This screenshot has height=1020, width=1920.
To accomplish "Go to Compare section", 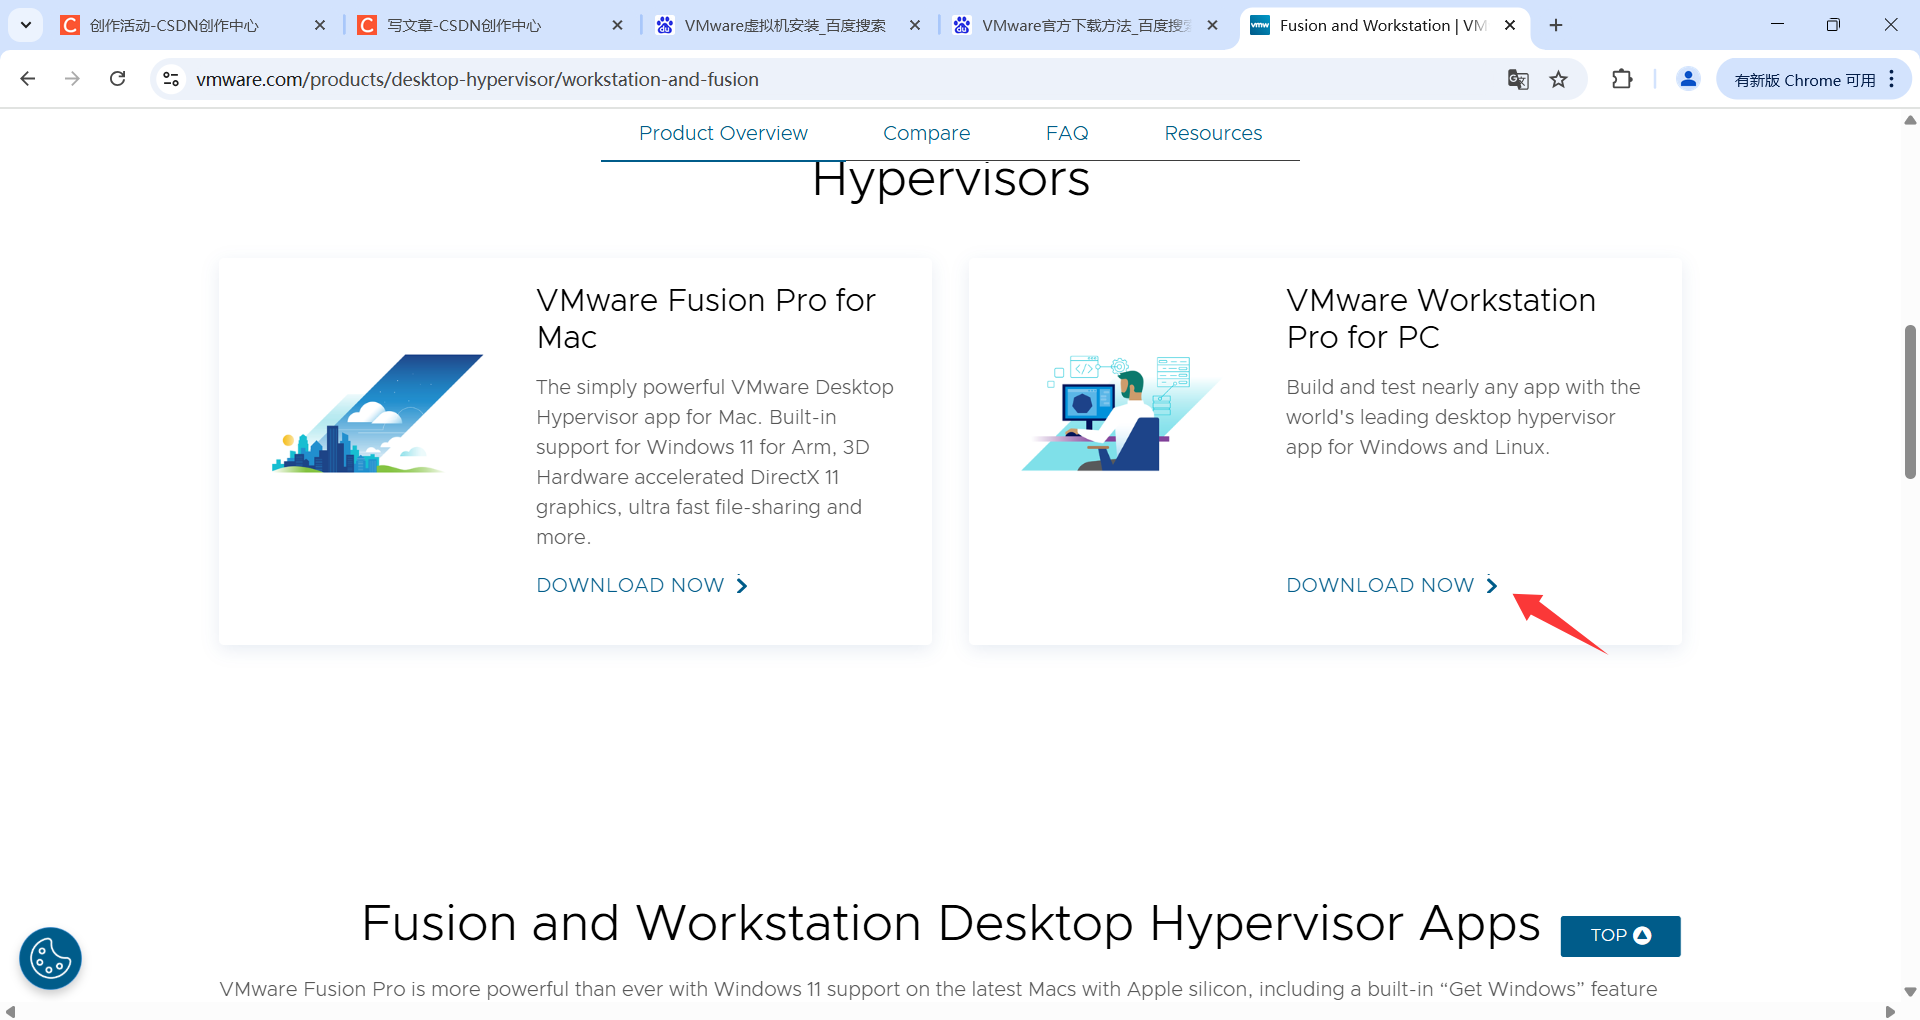I will tap(926, 133).
